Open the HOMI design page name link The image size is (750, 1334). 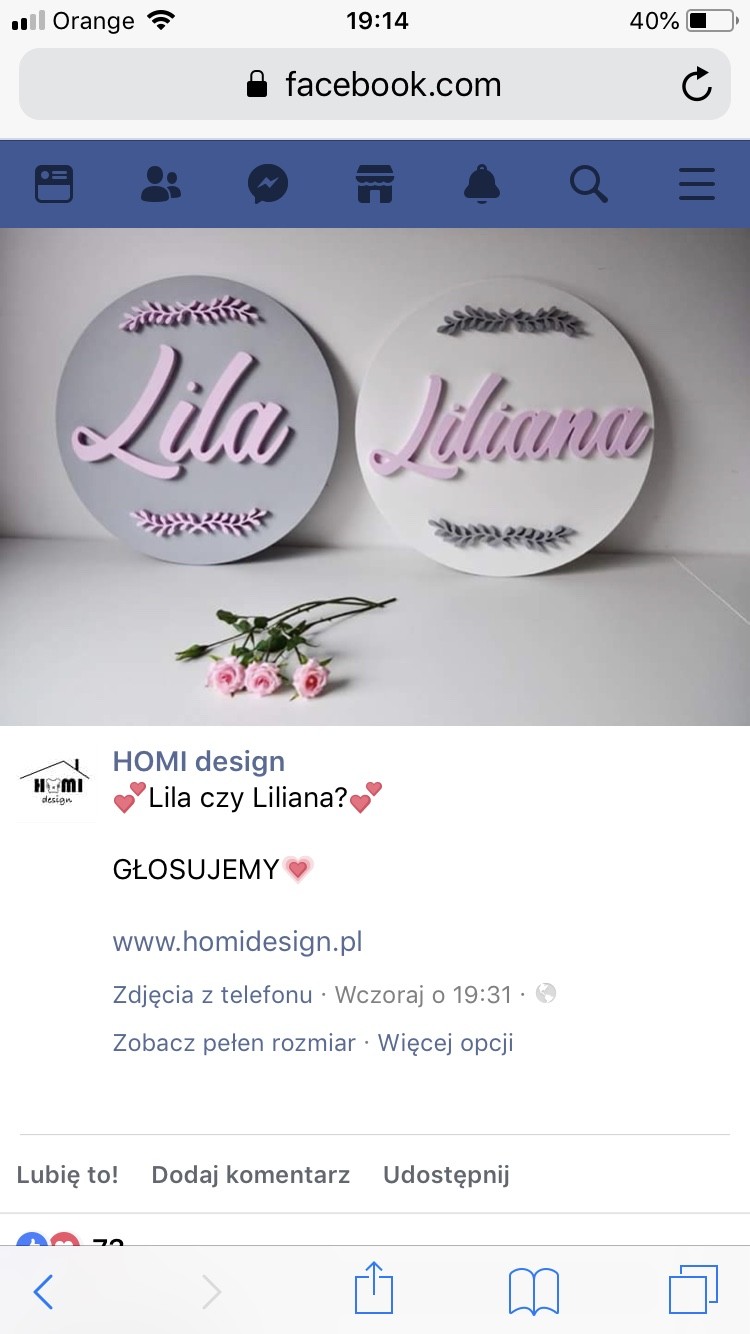[199, 761]
